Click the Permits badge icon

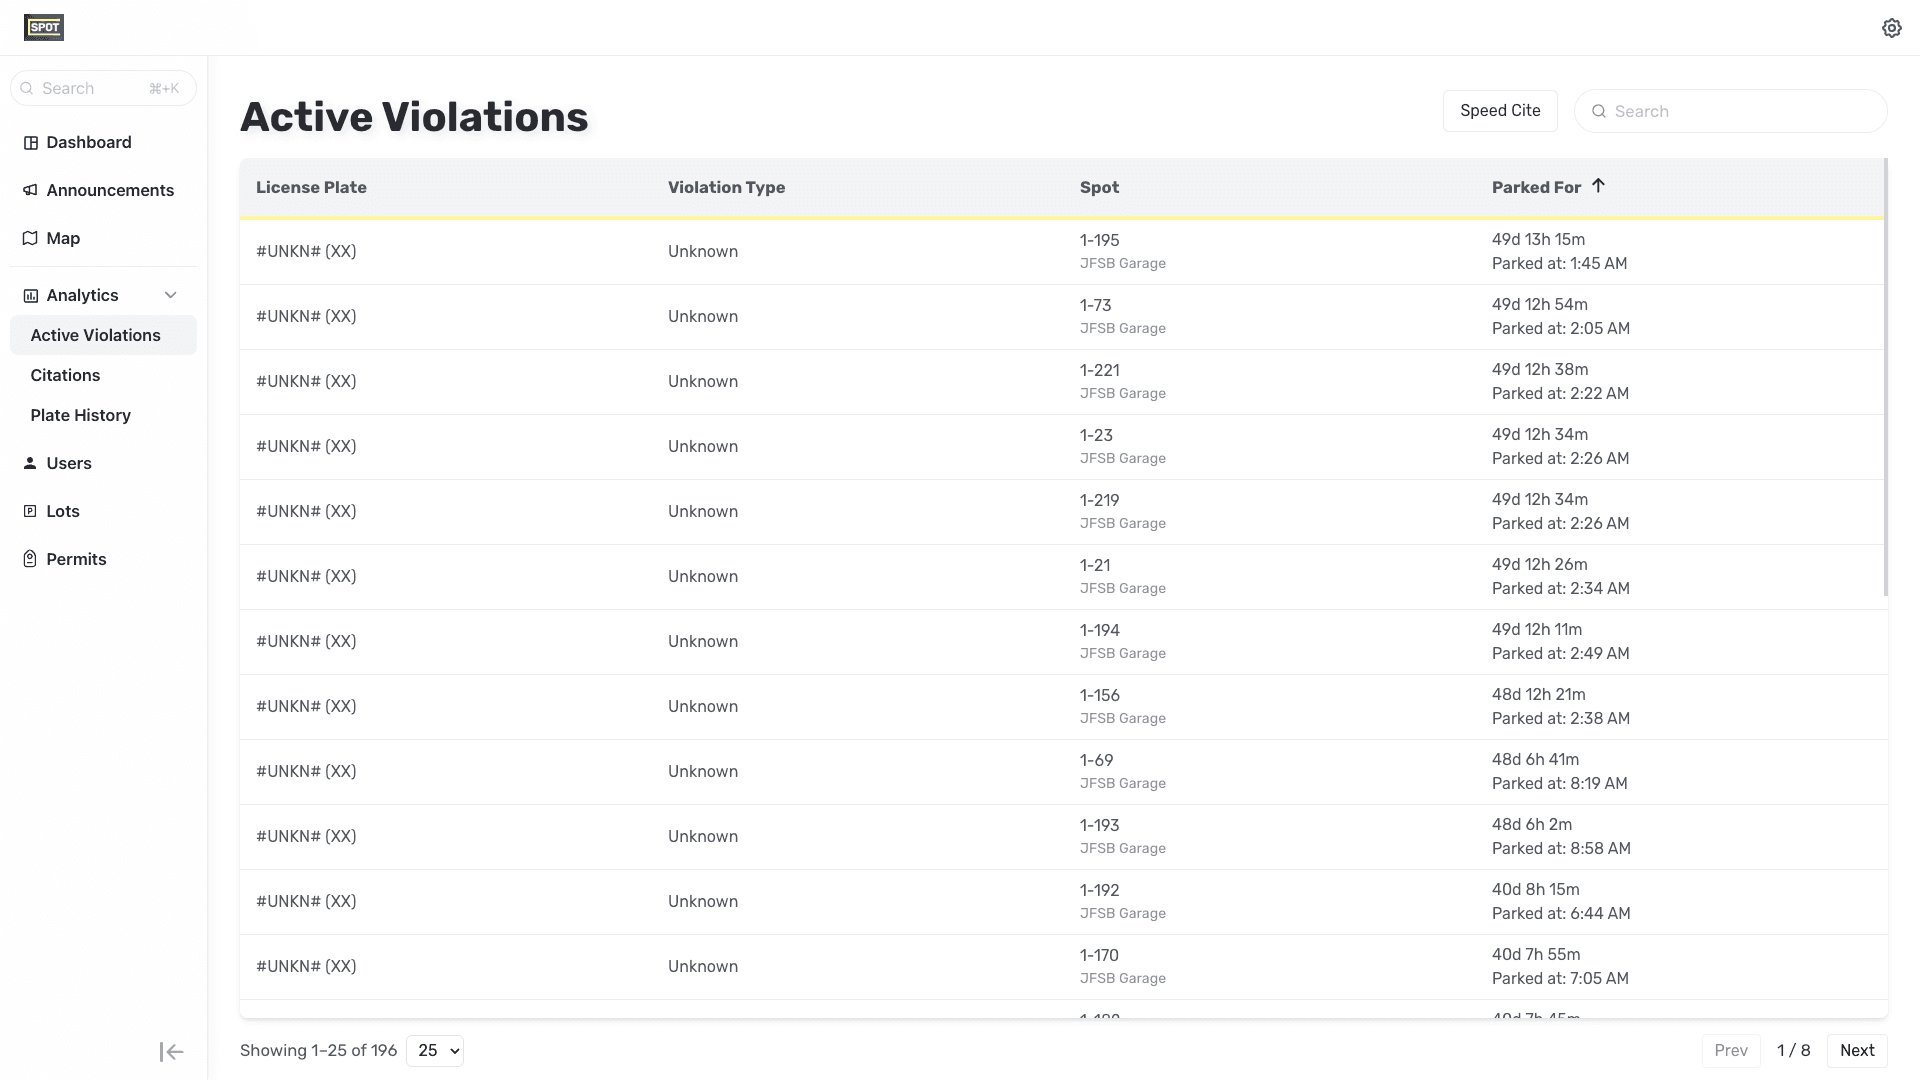click(31, 559)
